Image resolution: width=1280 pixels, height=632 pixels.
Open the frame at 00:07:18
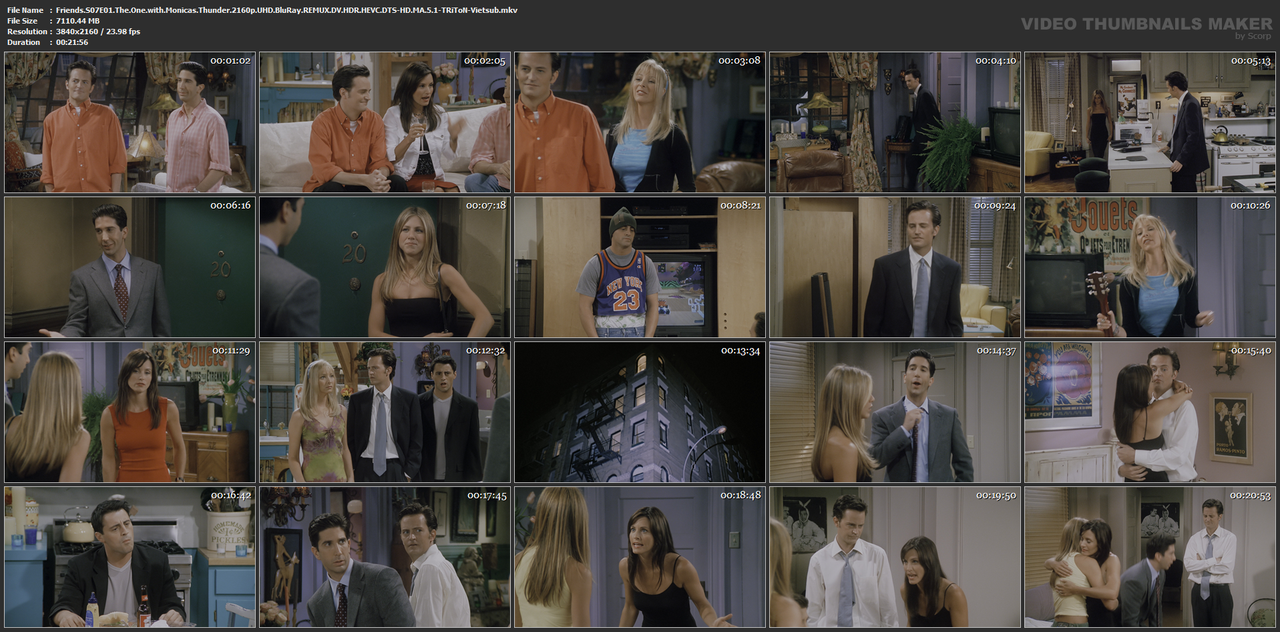pyautogui.click(x=385, y=267)
